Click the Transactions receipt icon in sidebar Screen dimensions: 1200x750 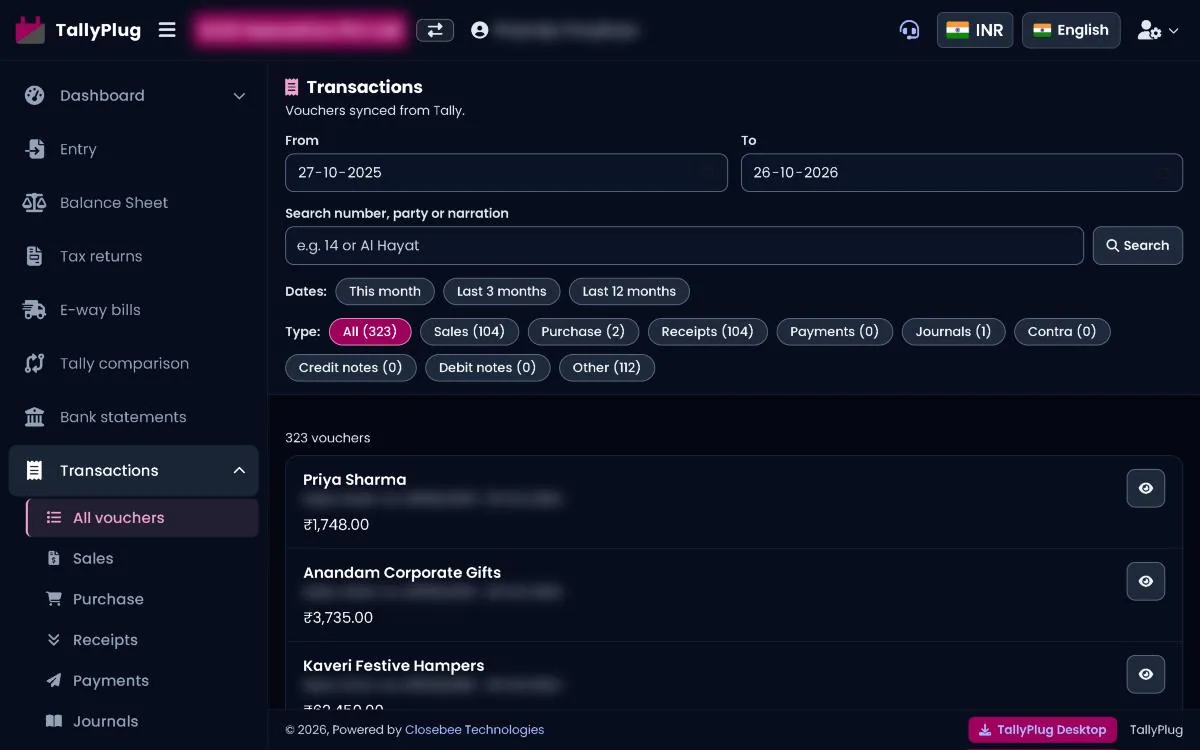[35, 470]
